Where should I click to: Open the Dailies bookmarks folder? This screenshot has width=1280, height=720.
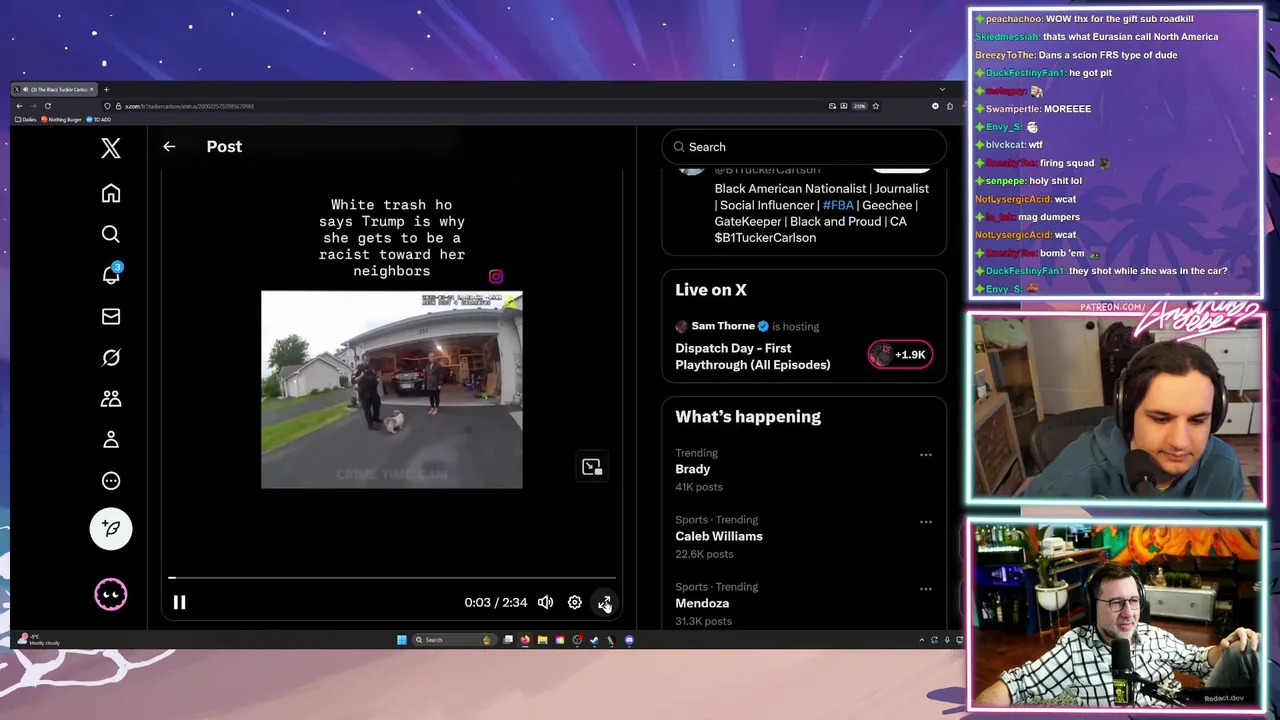[26, 119]
